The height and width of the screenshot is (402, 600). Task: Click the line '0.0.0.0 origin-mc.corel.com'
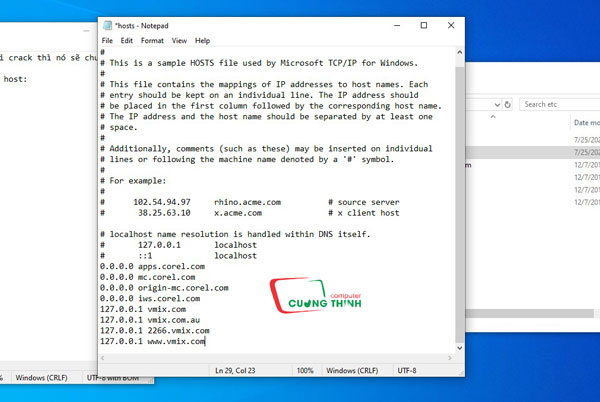coord(164,288)
